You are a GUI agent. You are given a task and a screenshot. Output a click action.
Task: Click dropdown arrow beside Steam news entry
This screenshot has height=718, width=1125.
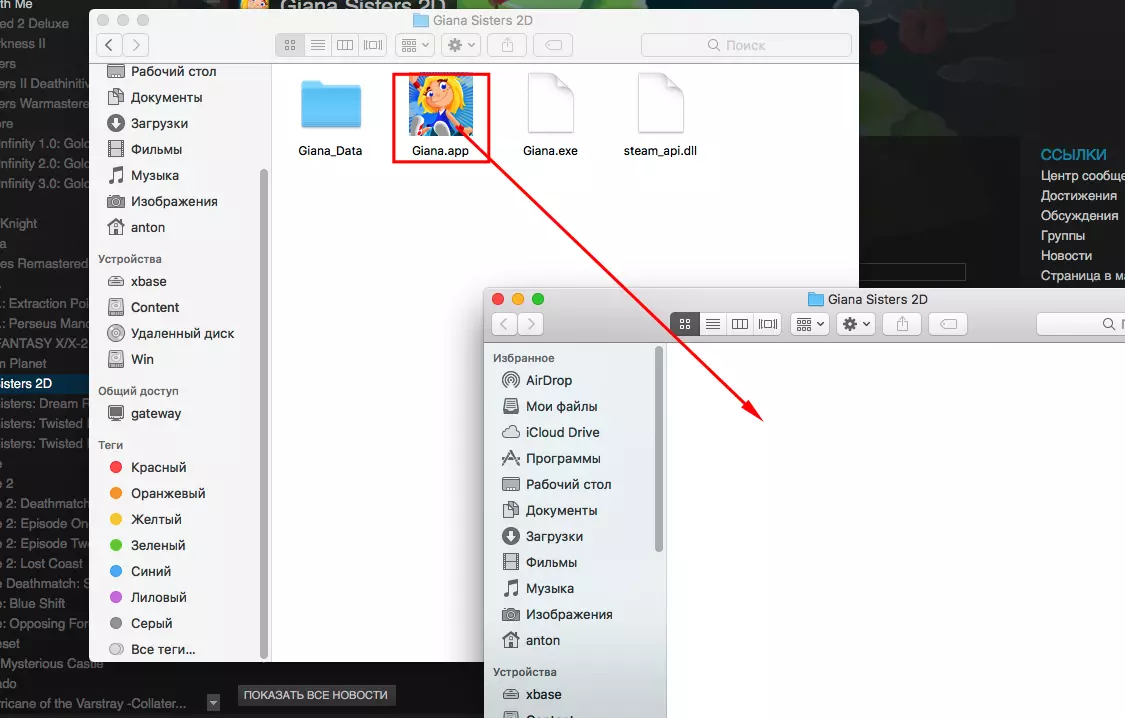point(213,703)
